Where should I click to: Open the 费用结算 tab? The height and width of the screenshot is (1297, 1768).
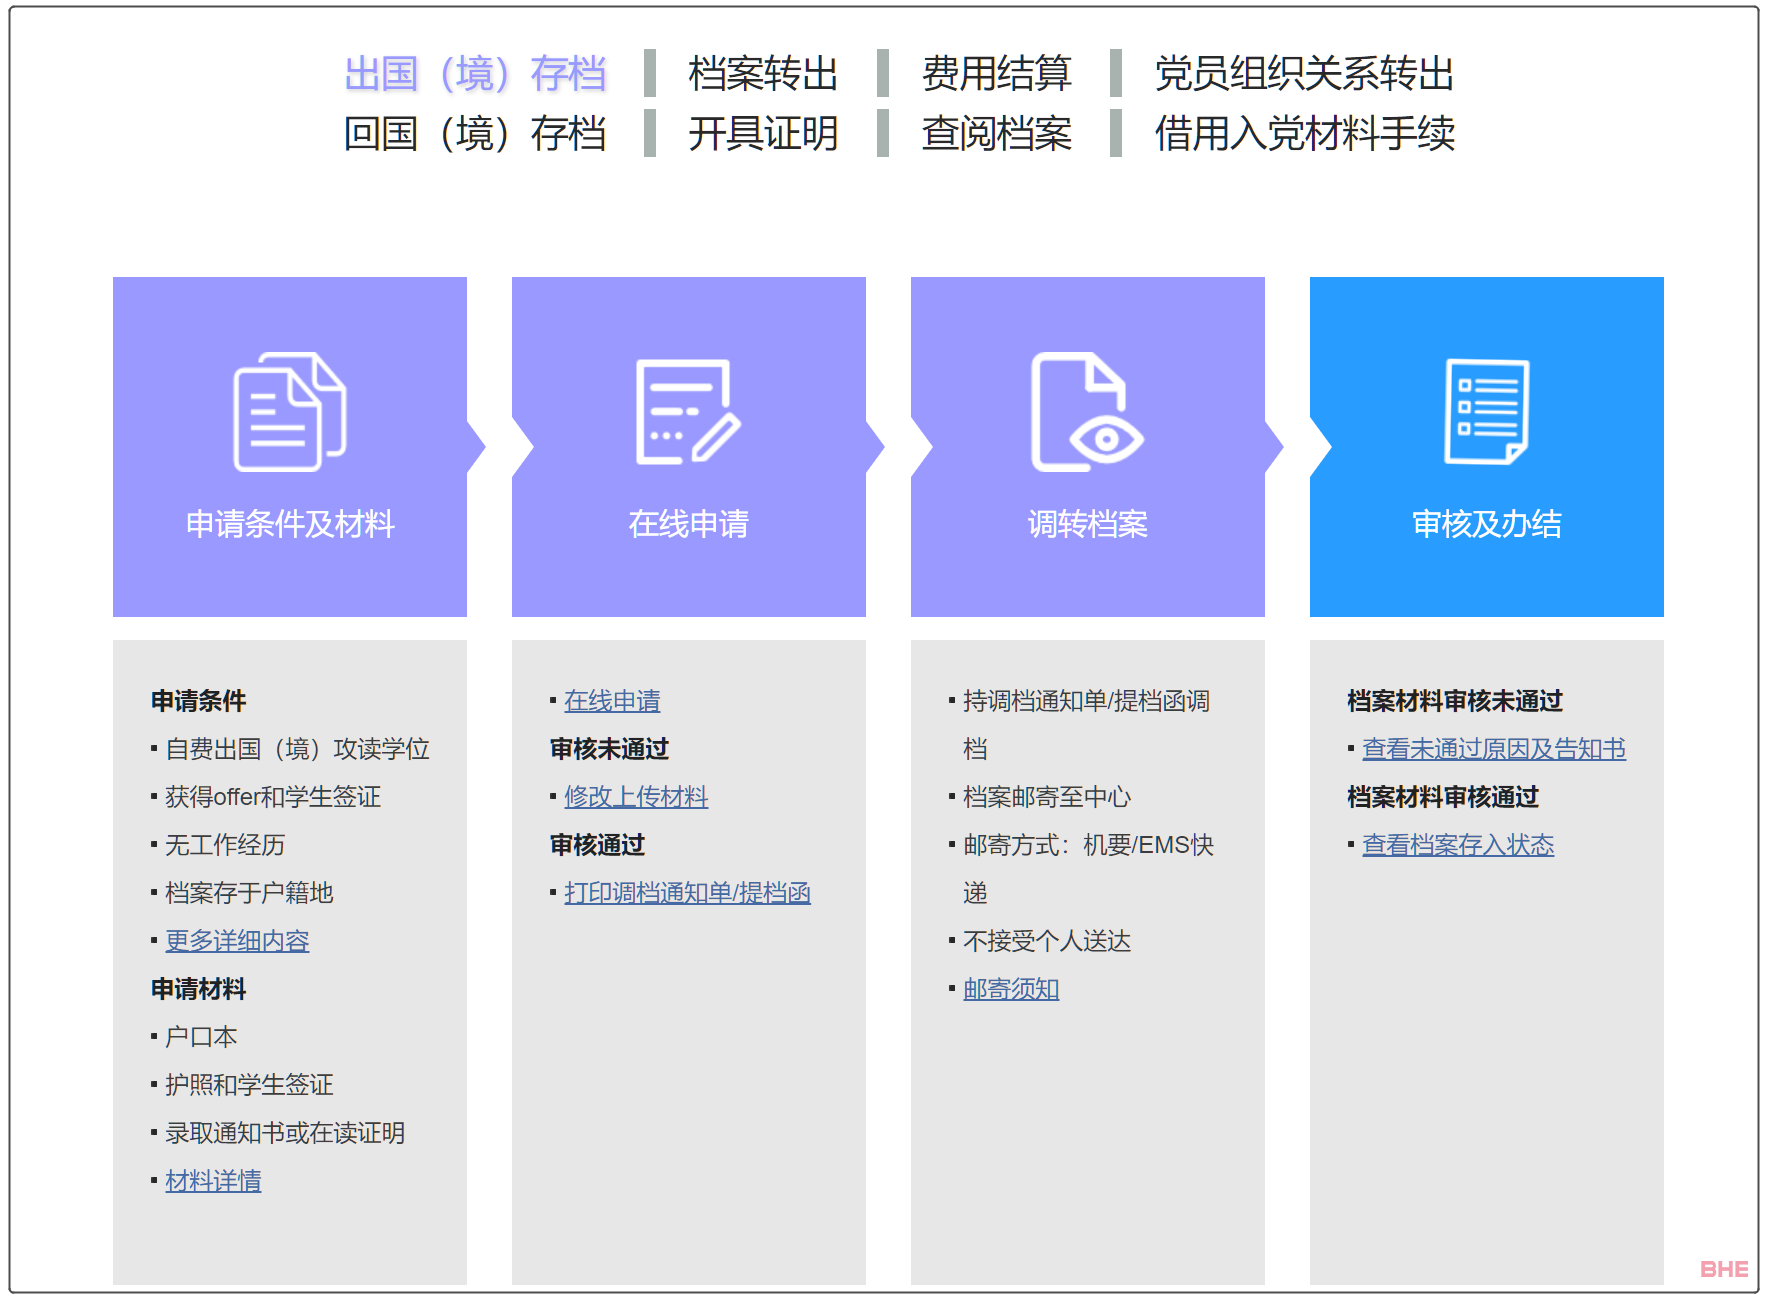pyautogui.click(x=996, y=74)
